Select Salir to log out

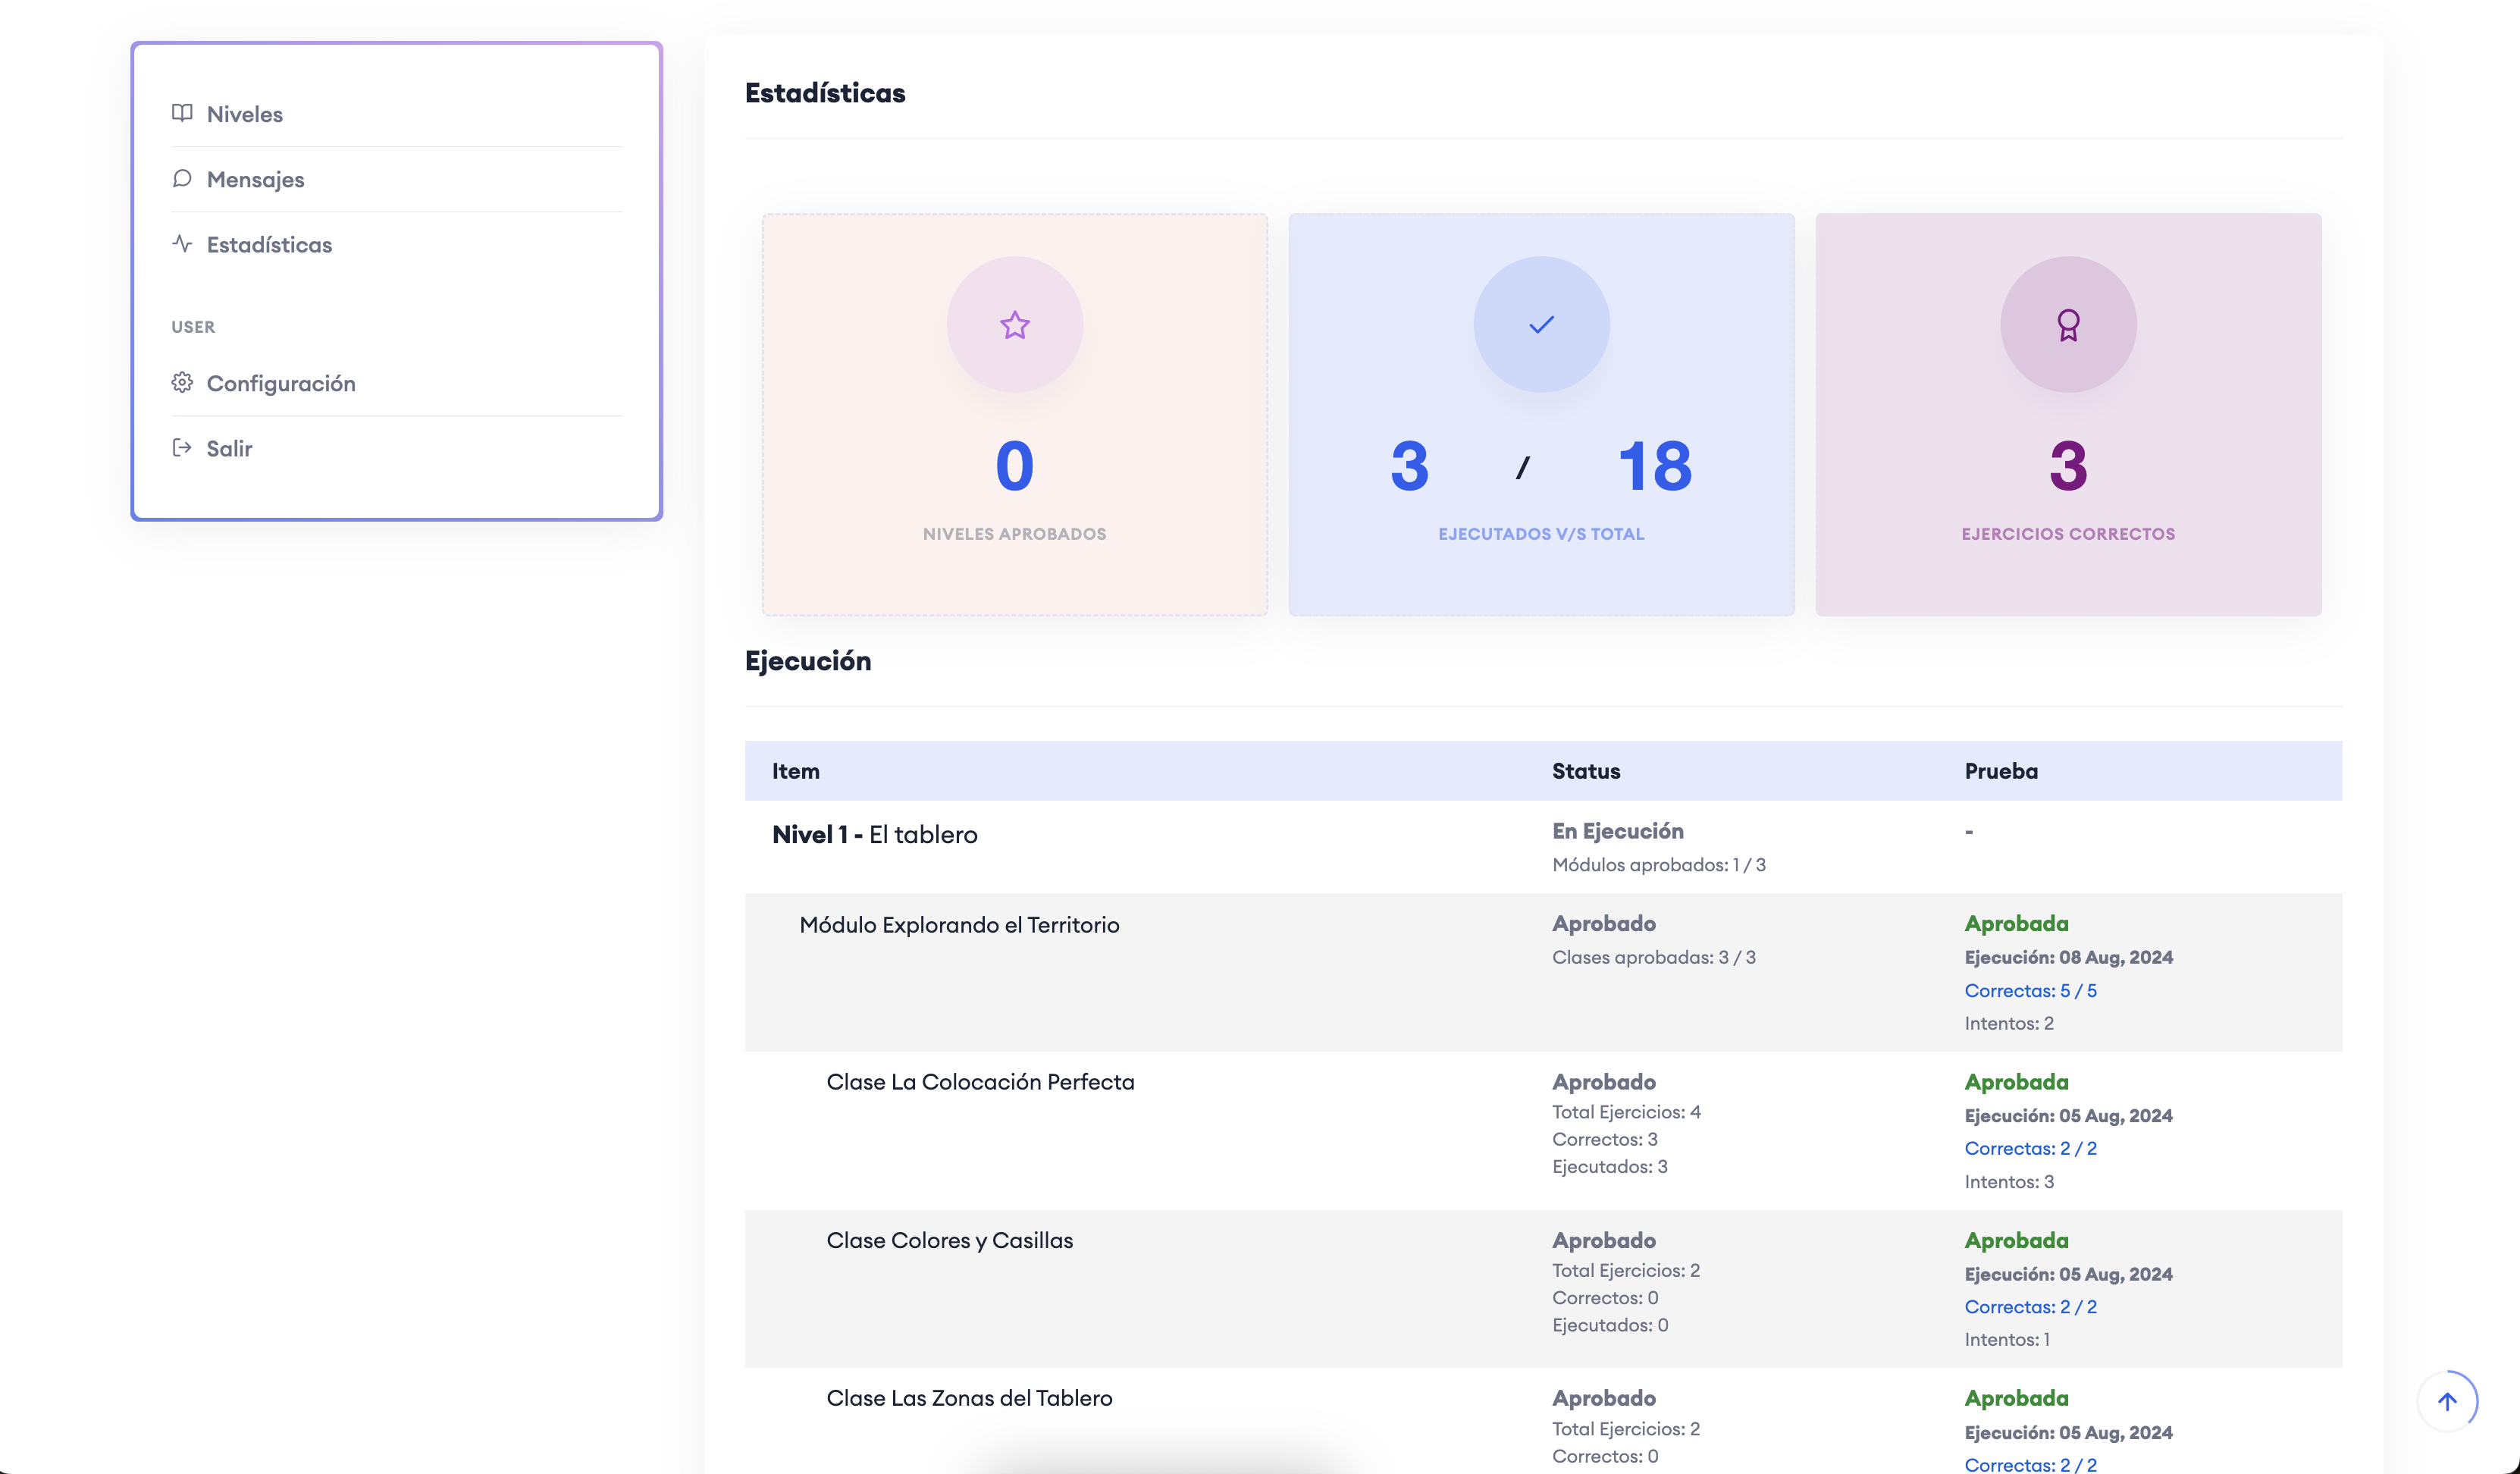click(229, 448)
